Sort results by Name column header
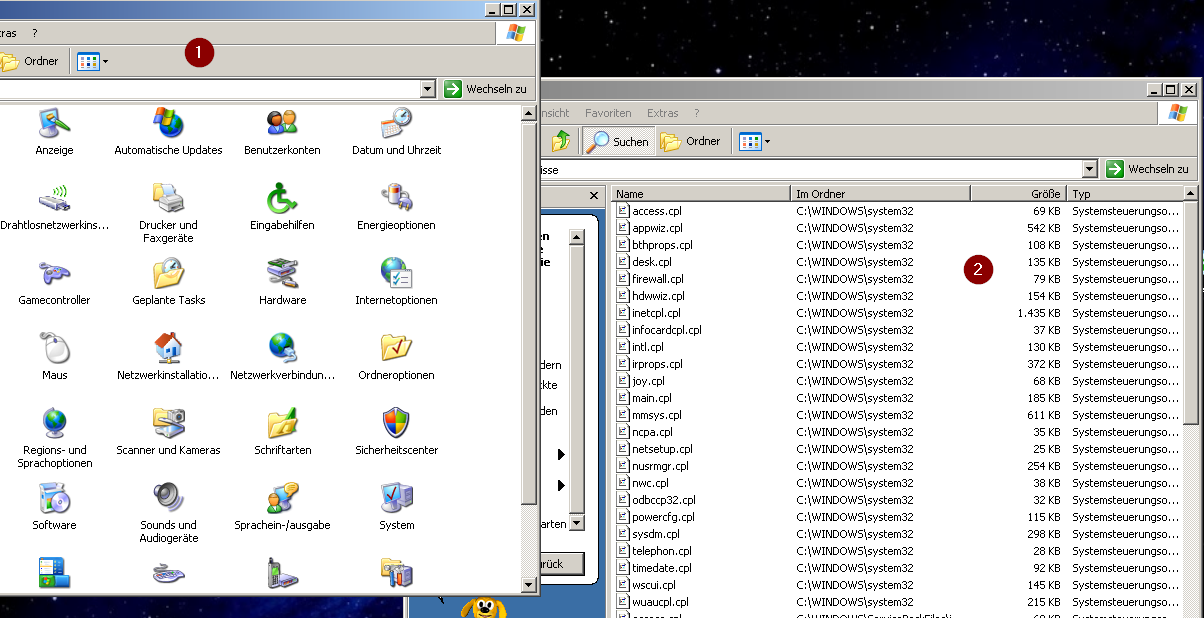This screenshot has height=618, width=1204. click(701, 194)
